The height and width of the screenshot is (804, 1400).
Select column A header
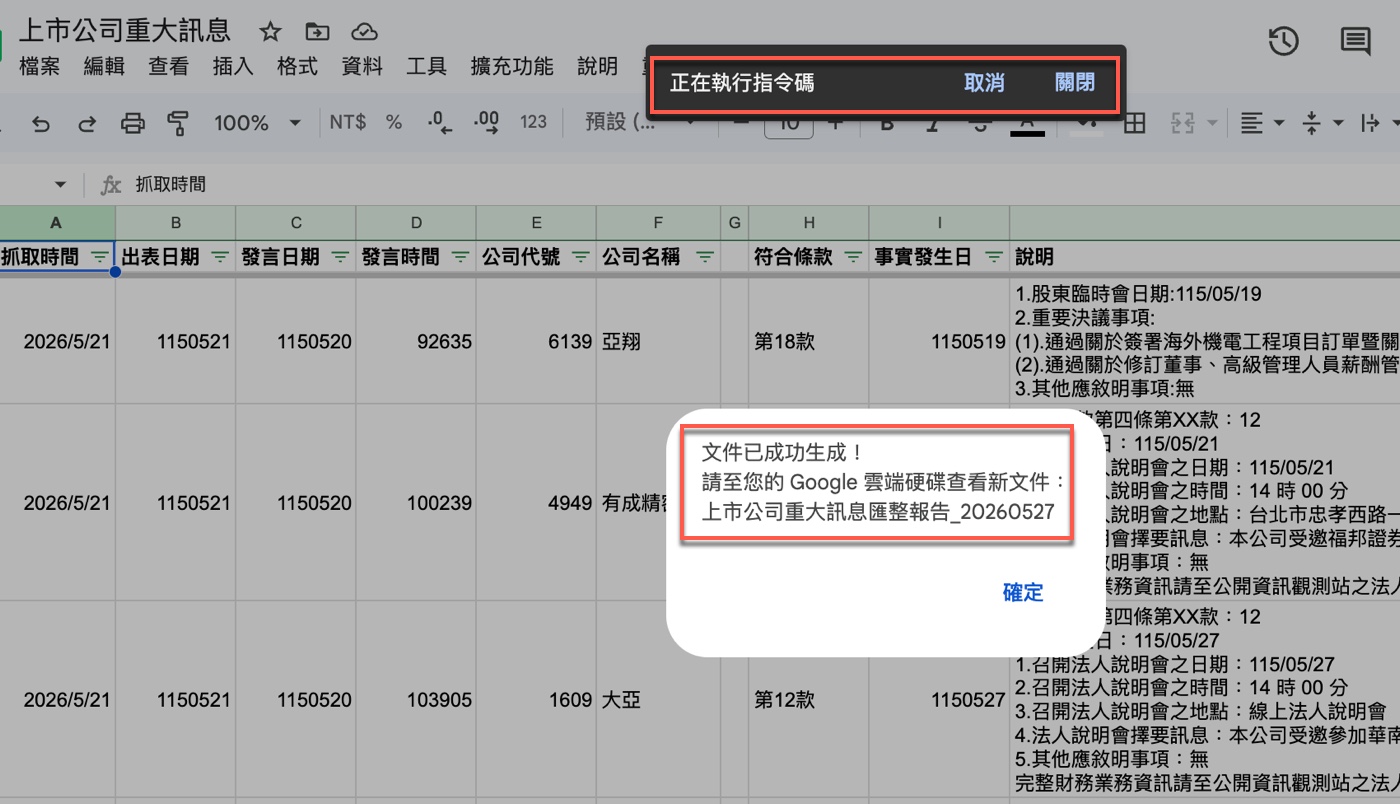click(x=56, y=222)
